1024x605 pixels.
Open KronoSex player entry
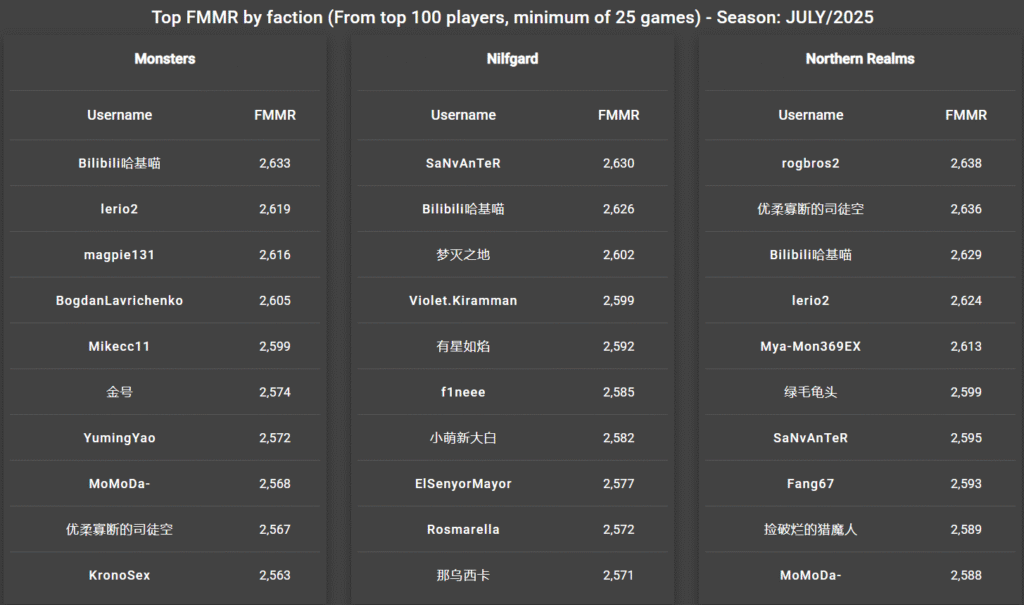tap(120, 575)
